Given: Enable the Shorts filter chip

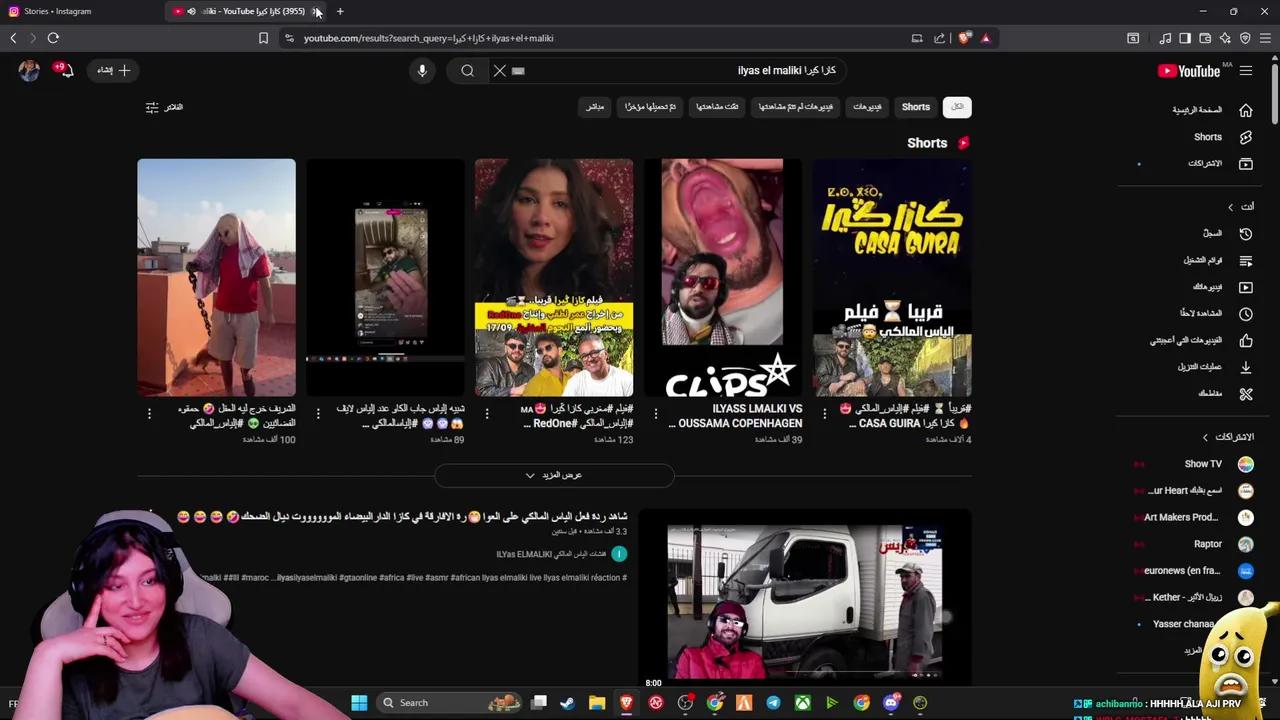Looking at the screenshot, I should tap(915, 107).
